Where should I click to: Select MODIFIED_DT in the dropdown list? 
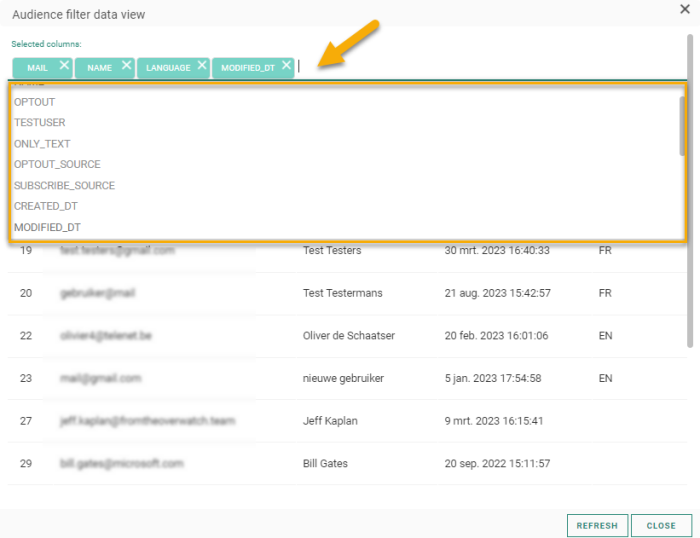[47, 227]
